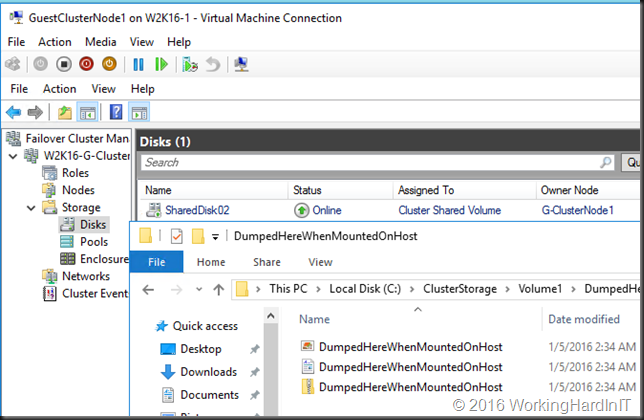Click Explorer Up arrow button

pos(219,290)
